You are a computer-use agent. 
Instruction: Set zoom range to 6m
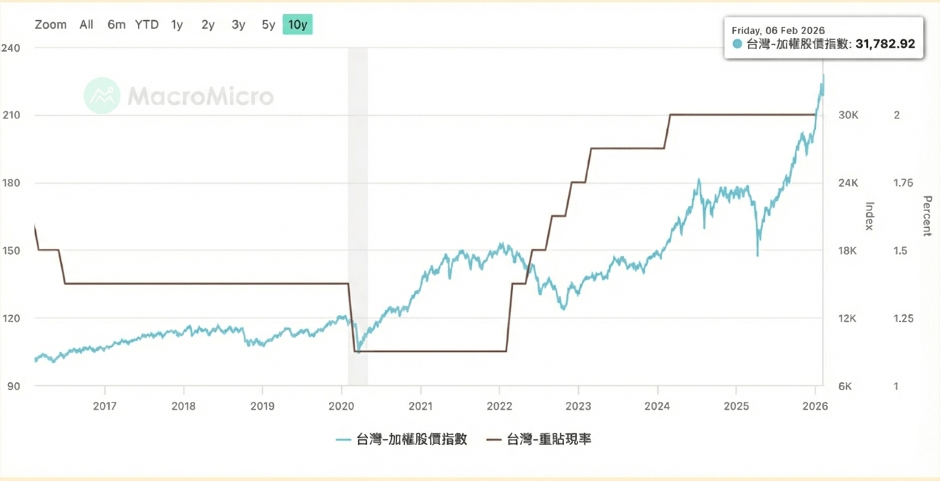[117, 24]
